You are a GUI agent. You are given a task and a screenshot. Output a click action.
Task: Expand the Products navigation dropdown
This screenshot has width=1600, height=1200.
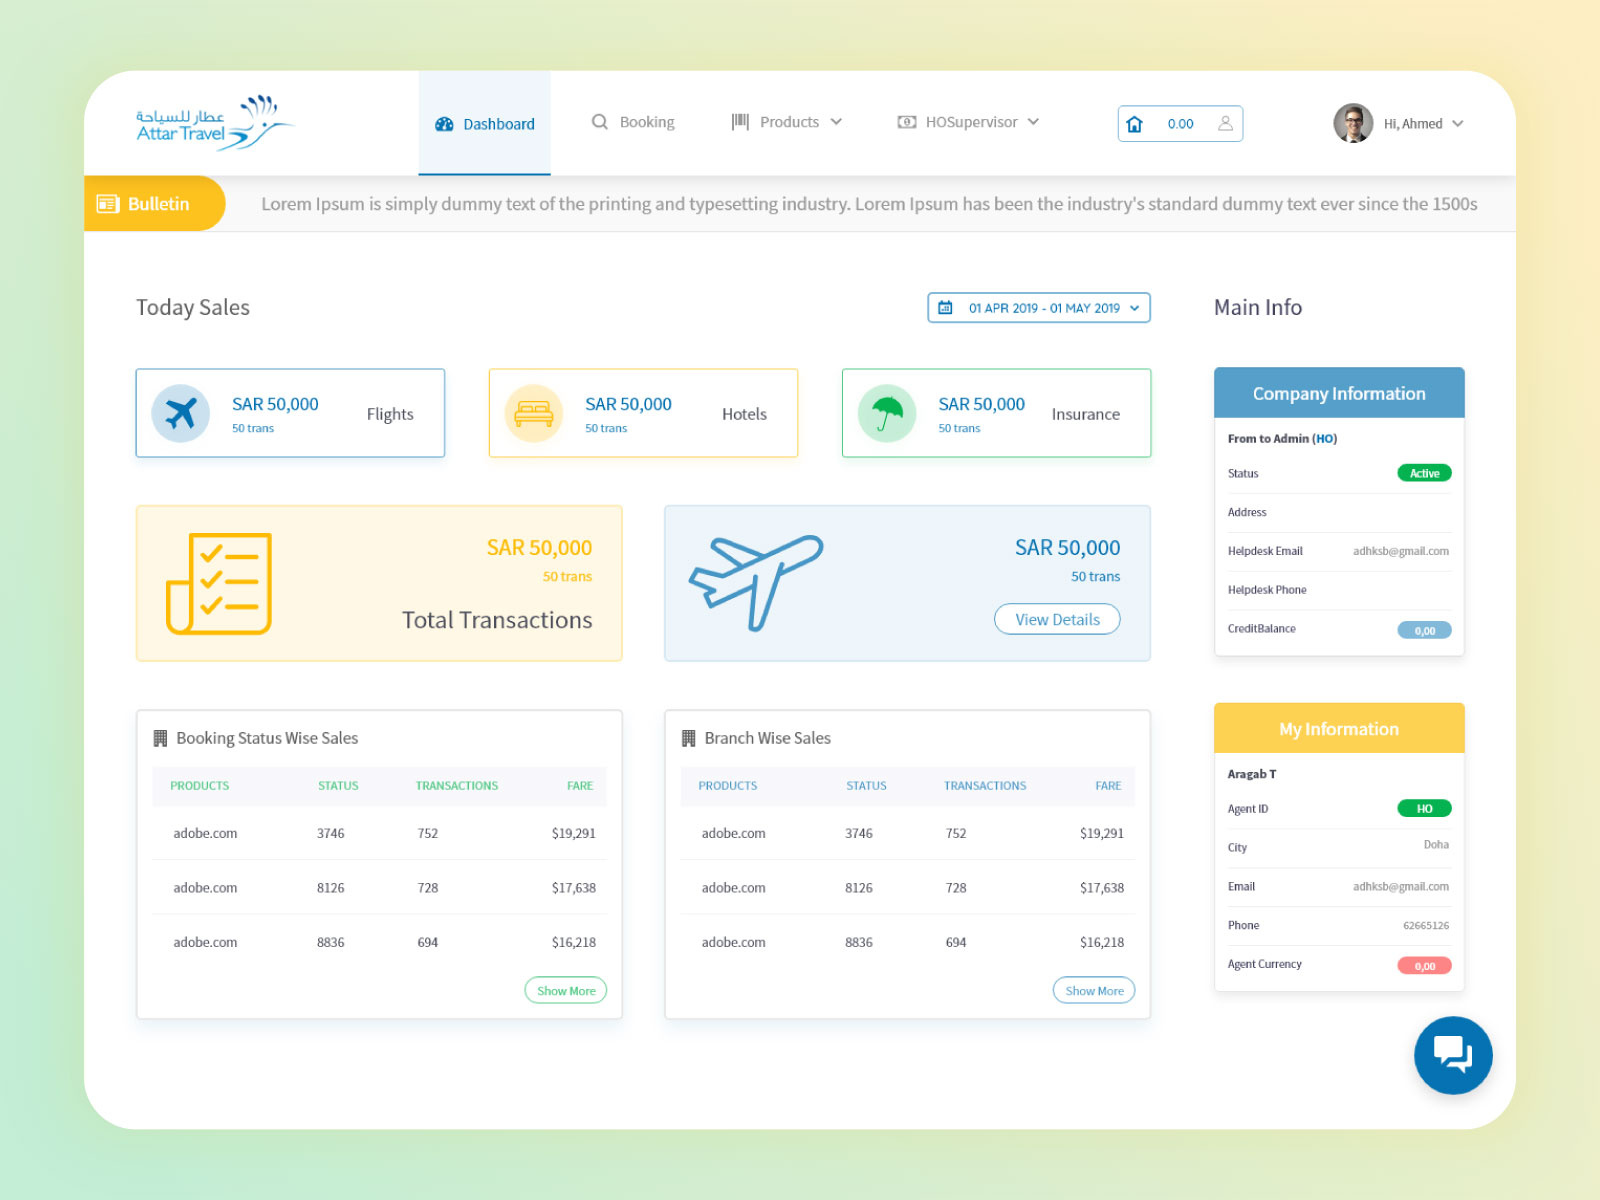point(838,121)
